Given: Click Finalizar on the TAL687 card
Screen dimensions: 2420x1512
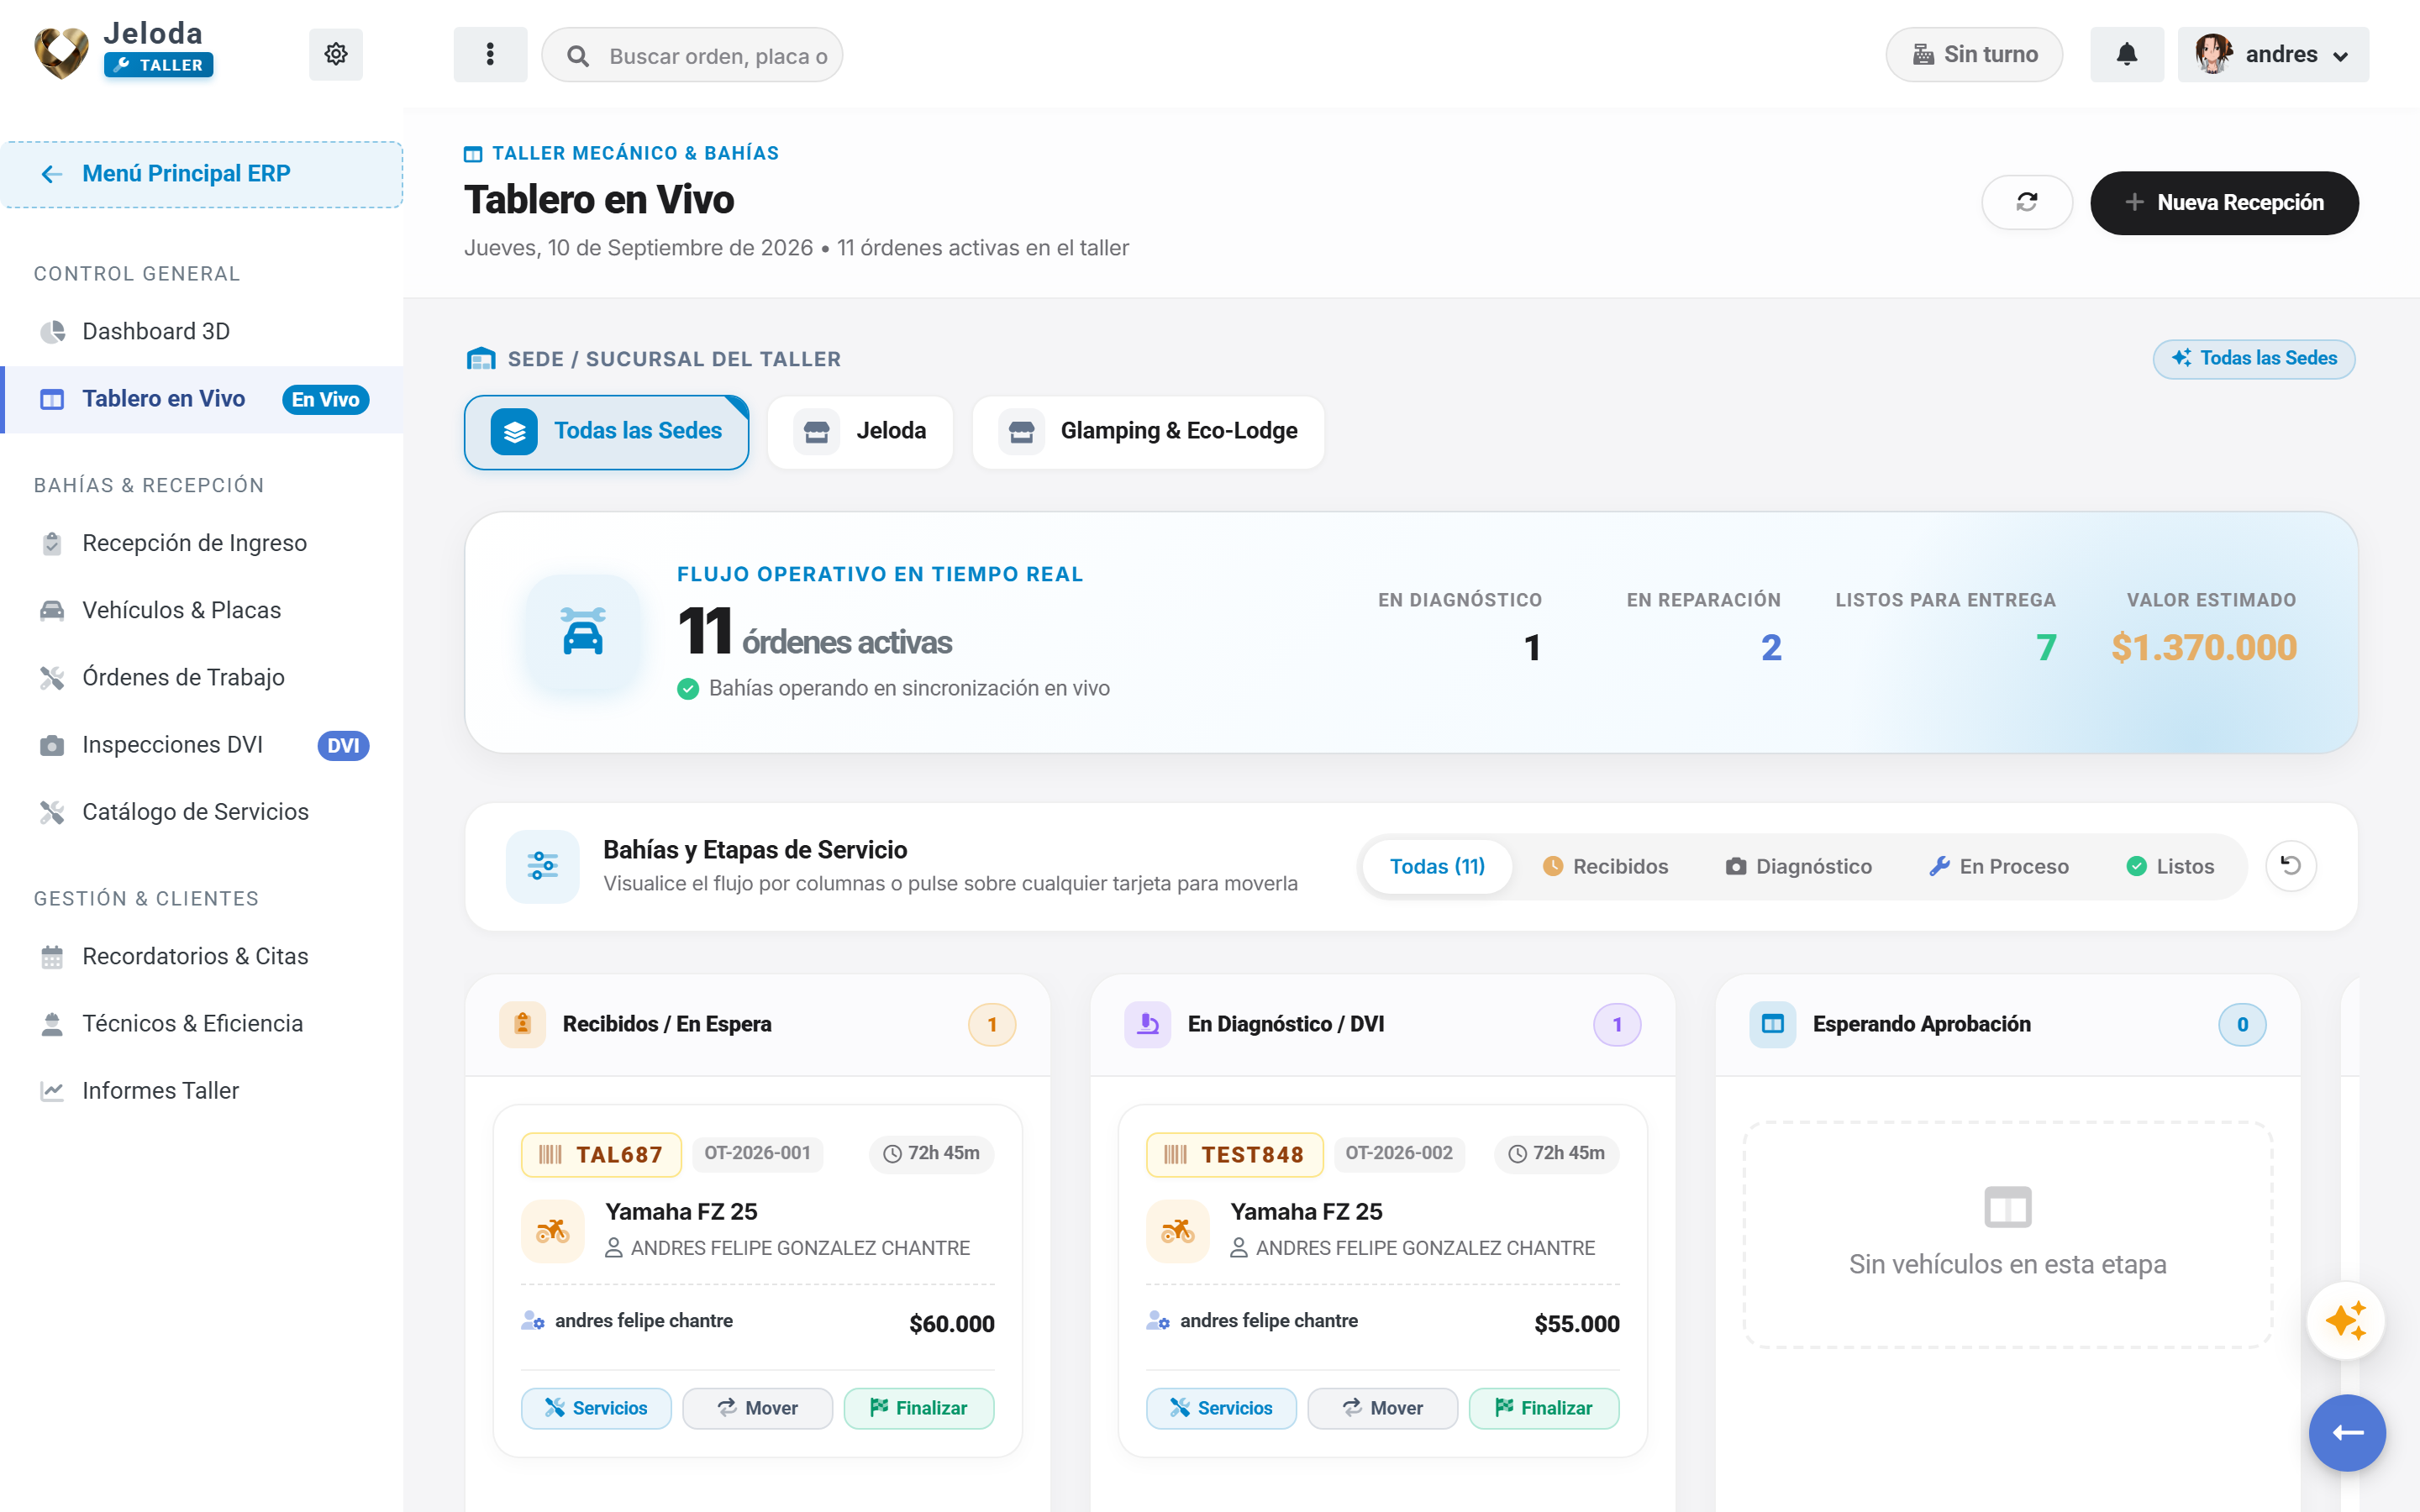Looking at the screenshot, I should point(919,1408).
